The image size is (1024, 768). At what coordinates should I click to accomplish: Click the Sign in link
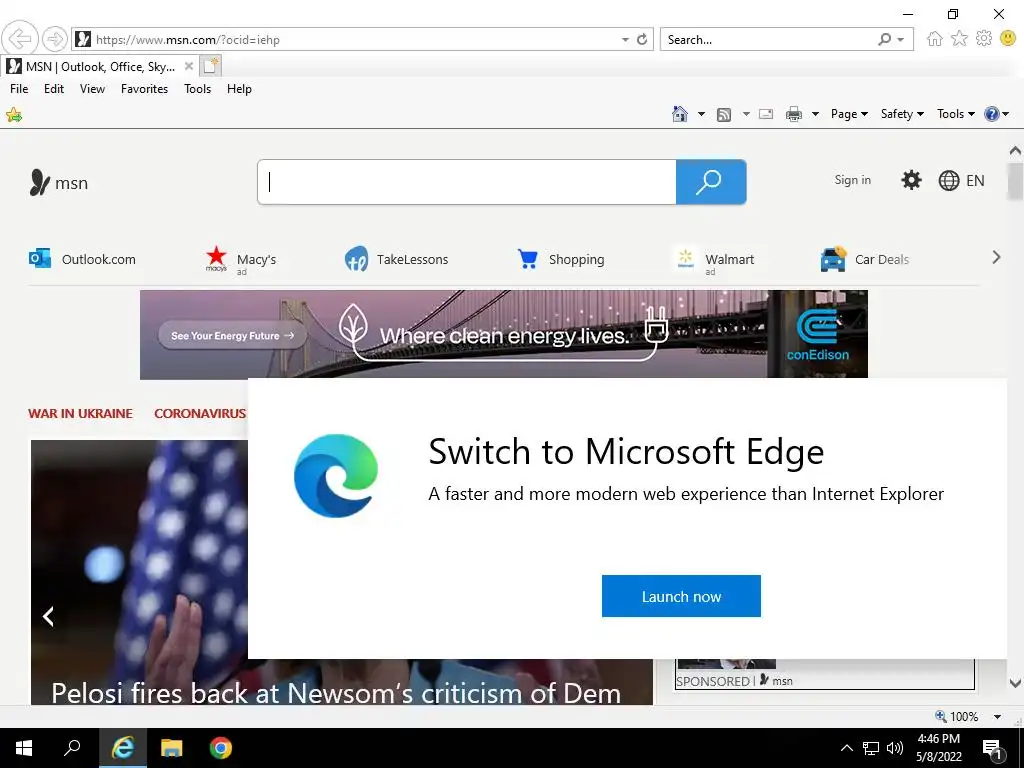click(852, 180)
